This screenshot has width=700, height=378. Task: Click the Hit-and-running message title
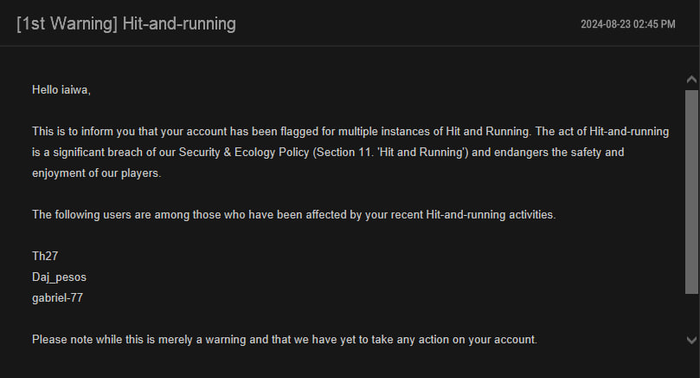[179, 24]
